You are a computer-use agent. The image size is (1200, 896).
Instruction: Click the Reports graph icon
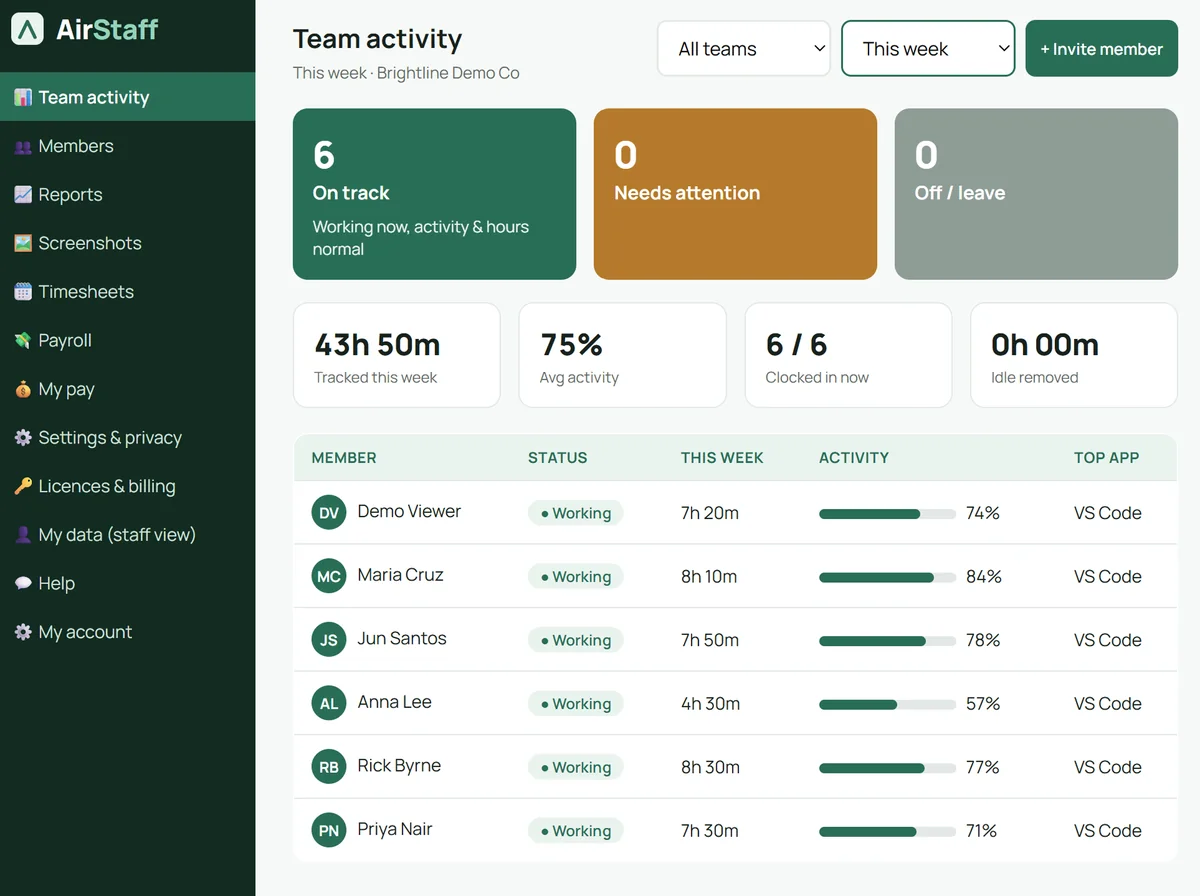point(23,195)
